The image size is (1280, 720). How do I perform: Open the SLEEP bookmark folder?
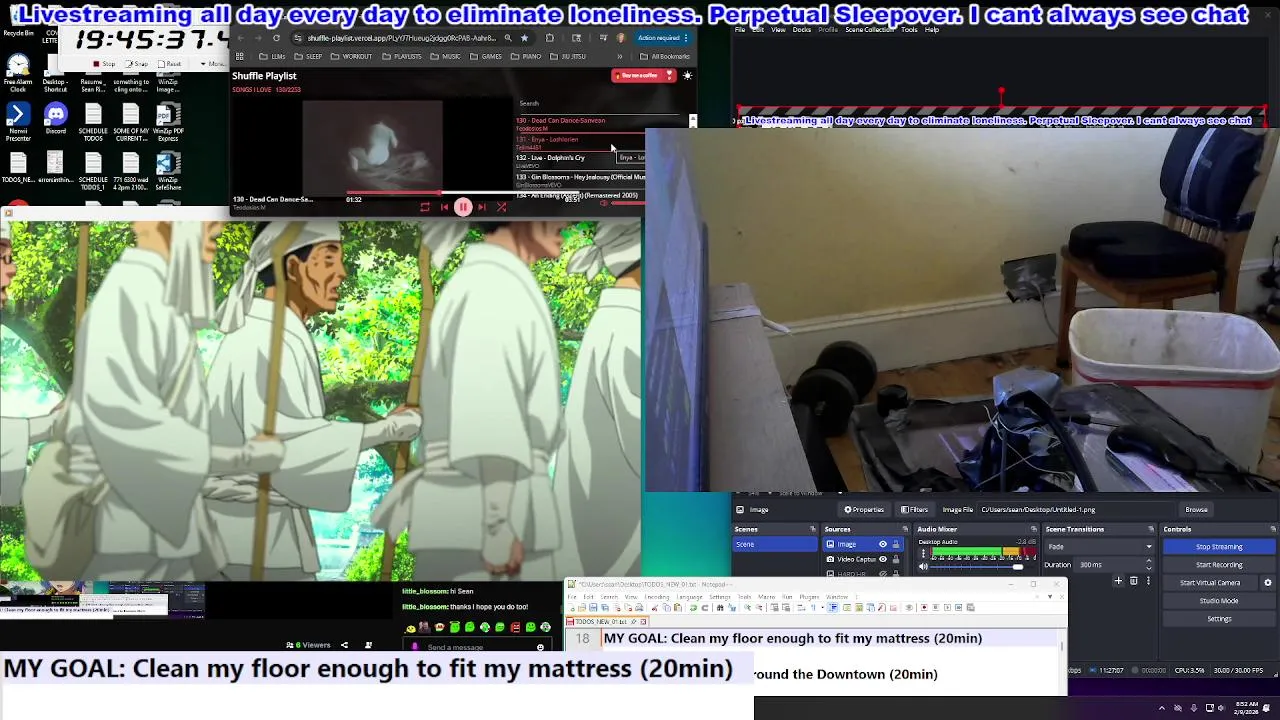310,57
